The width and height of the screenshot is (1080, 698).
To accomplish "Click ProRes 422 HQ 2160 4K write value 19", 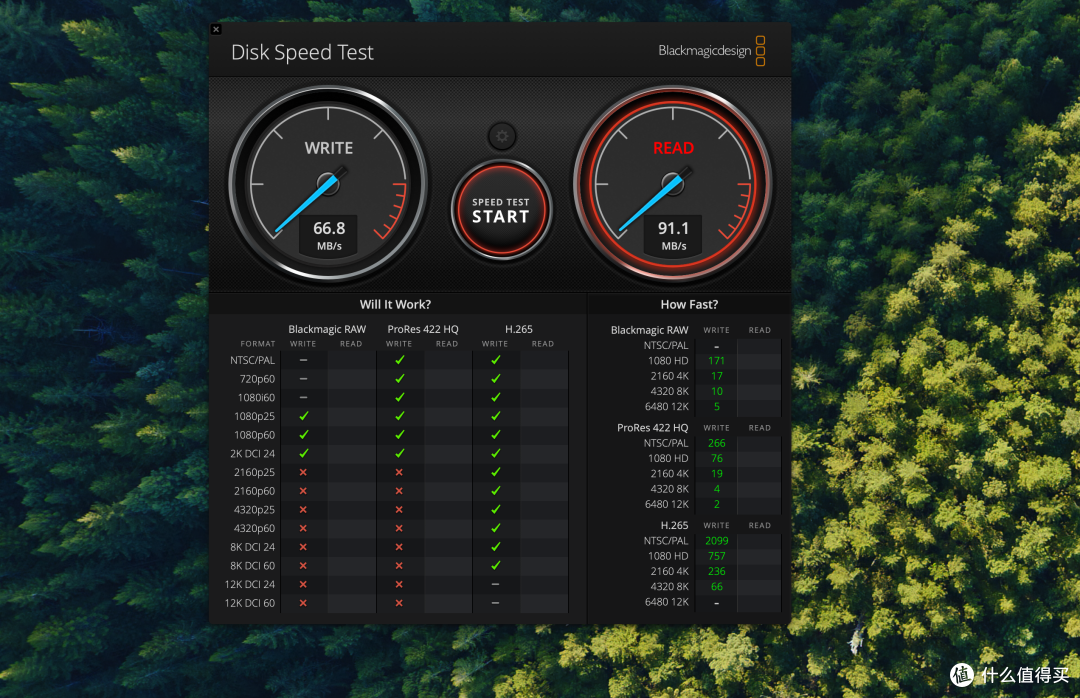I will click(716, 473).
